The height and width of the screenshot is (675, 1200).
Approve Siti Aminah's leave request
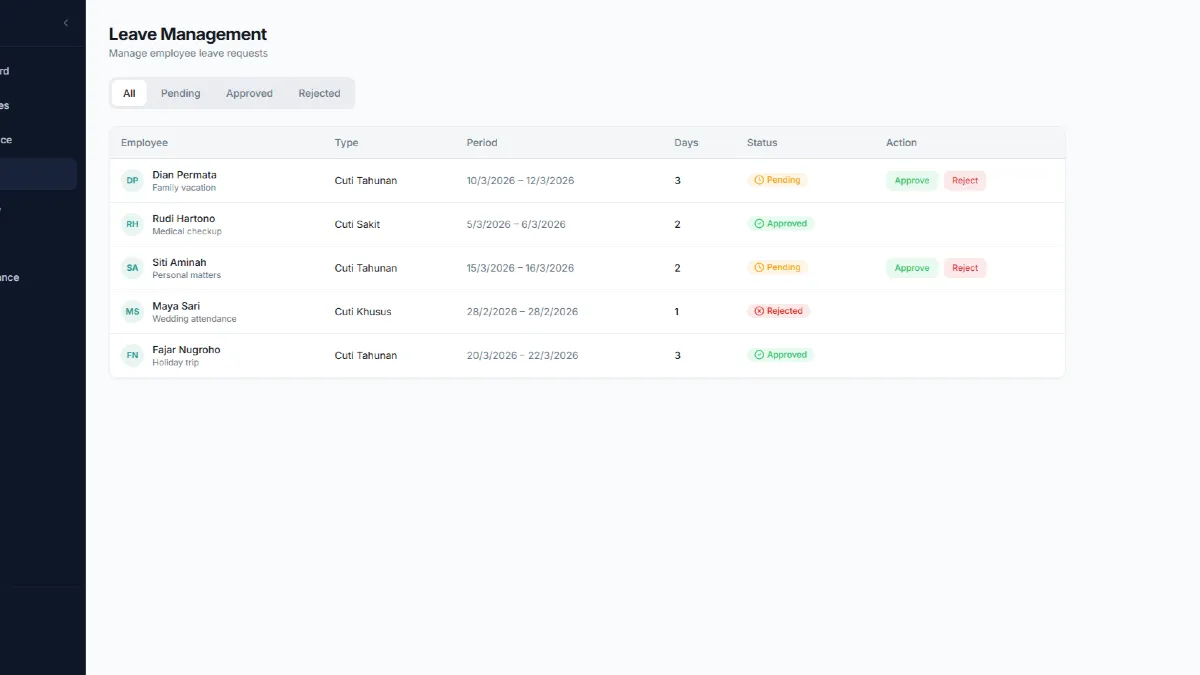coord(912,268)
